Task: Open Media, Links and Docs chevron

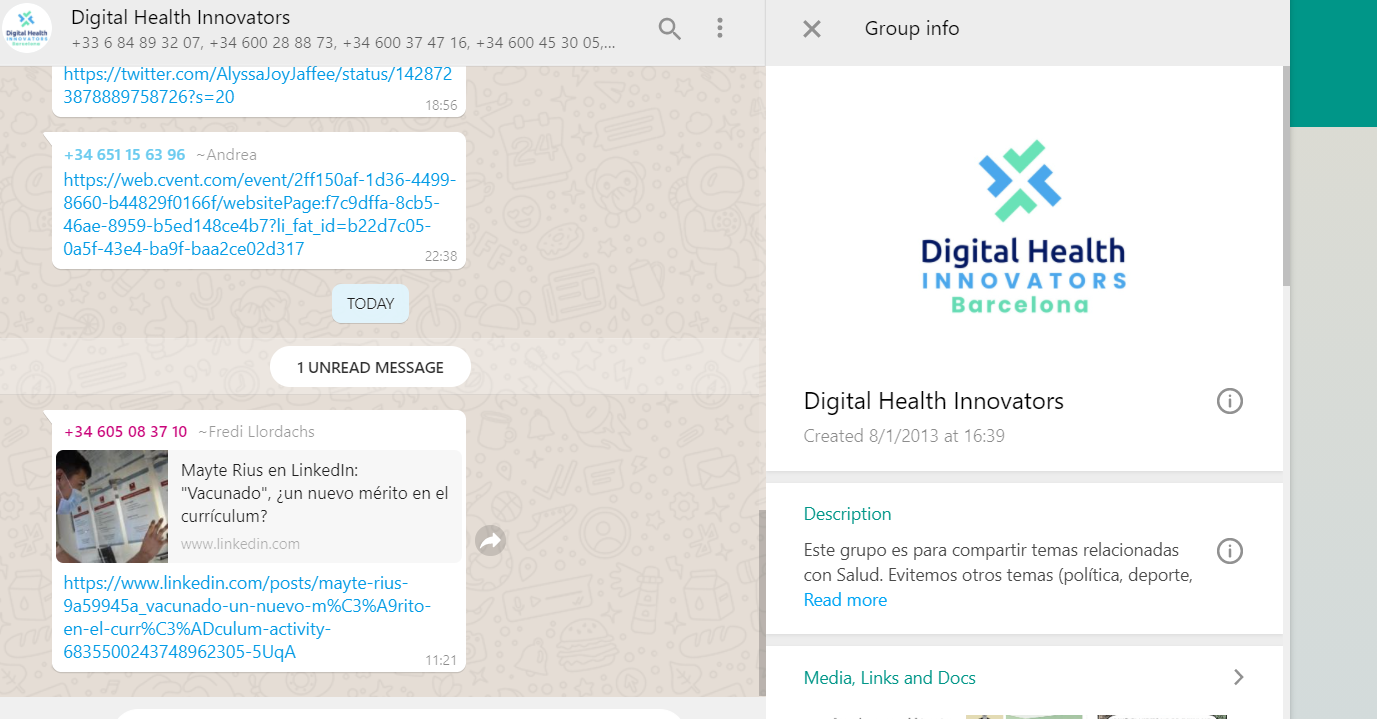Action: [1238, 677]
